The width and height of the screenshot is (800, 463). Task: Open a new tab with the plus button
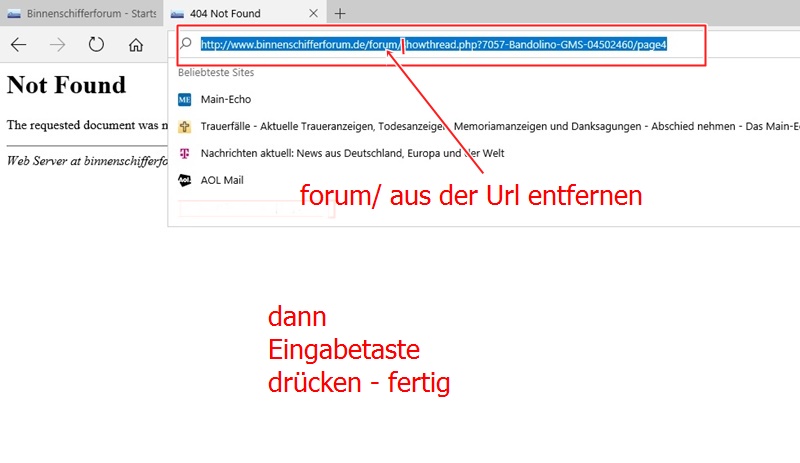(340, 13)
